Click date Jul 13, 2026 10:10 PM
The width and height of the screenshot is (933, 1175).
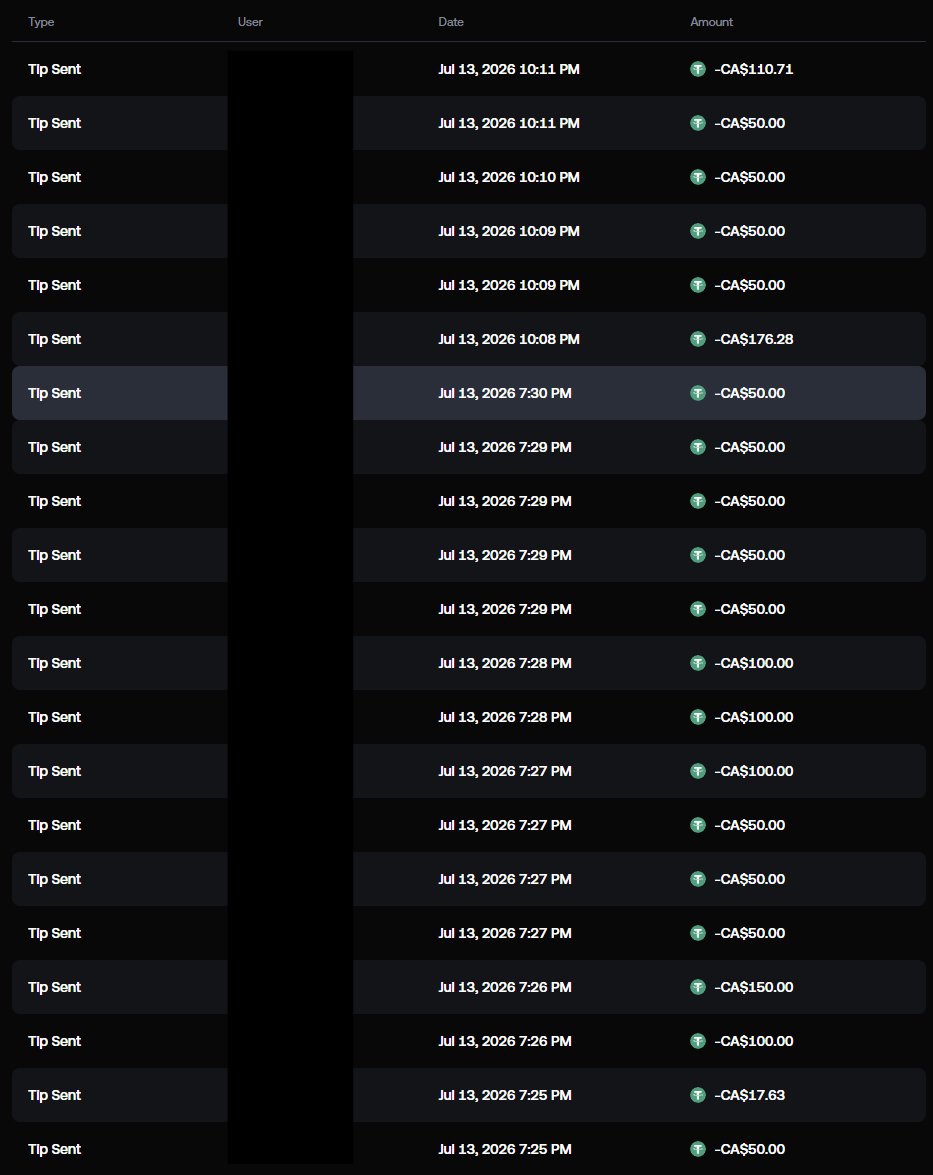(x=509, y=177)
